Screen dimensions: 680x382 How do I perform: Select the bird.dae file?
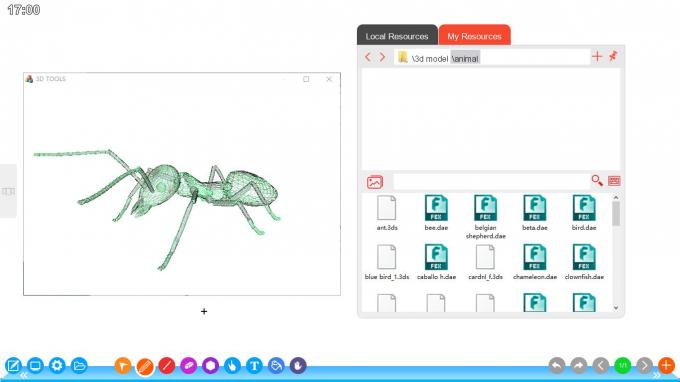[x=584, y=213]
